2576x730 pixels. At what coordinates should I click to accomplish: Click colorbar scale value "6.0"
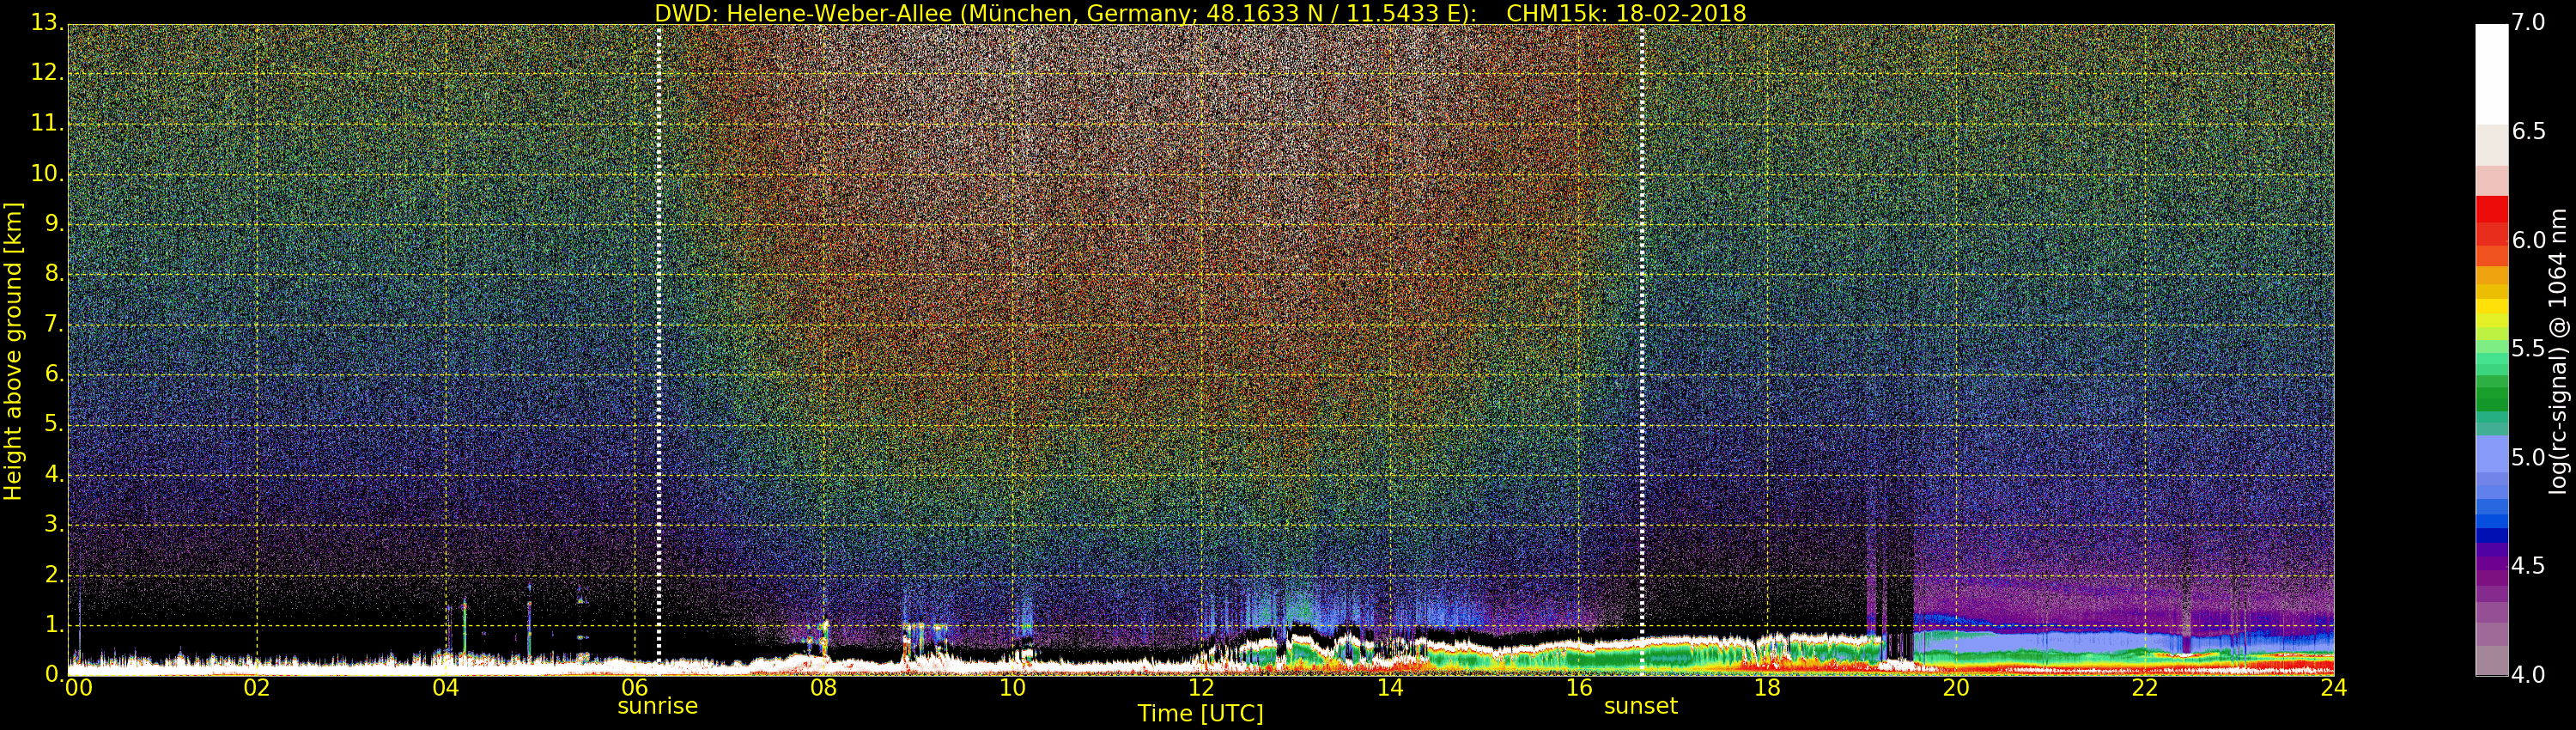pos(2529,241)
